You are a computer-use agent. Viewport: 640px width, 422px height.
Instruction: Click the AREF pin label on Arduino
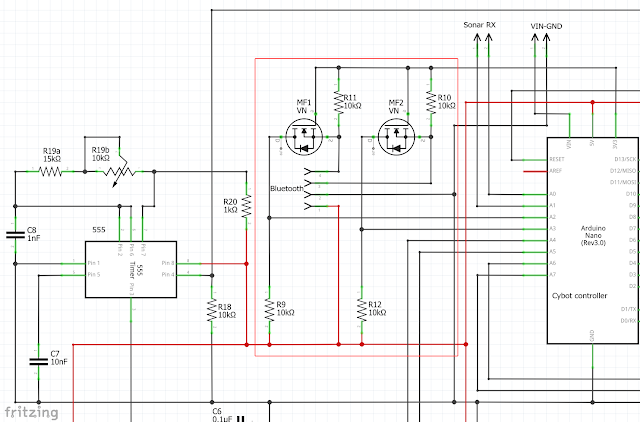(x=556, y=171)
